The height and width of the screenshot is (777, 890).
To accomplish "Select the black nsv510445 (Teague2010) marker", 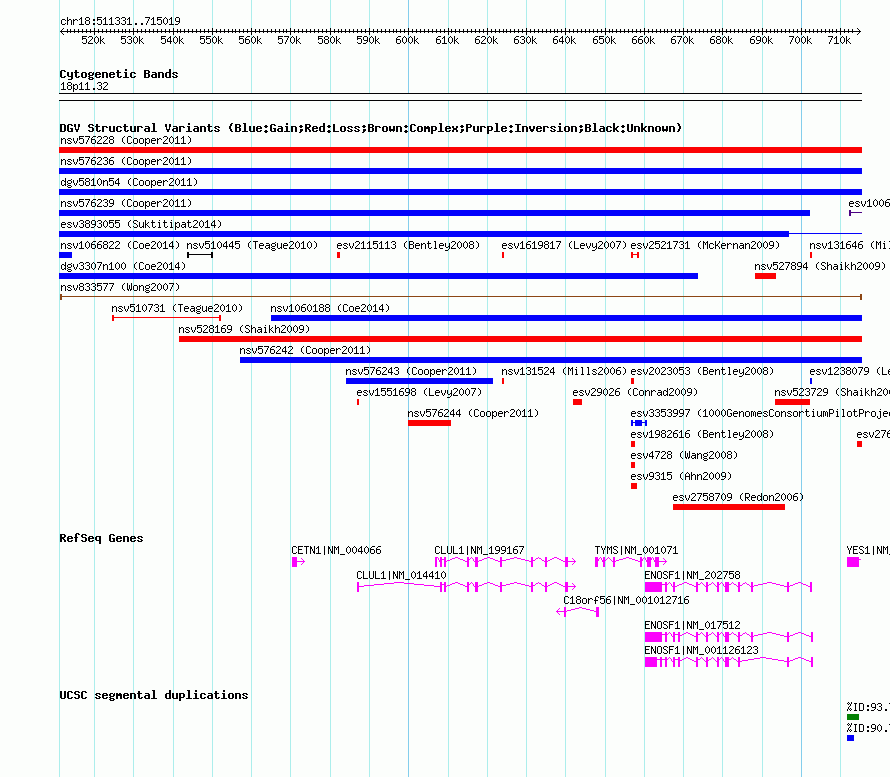I will [200, 255].
